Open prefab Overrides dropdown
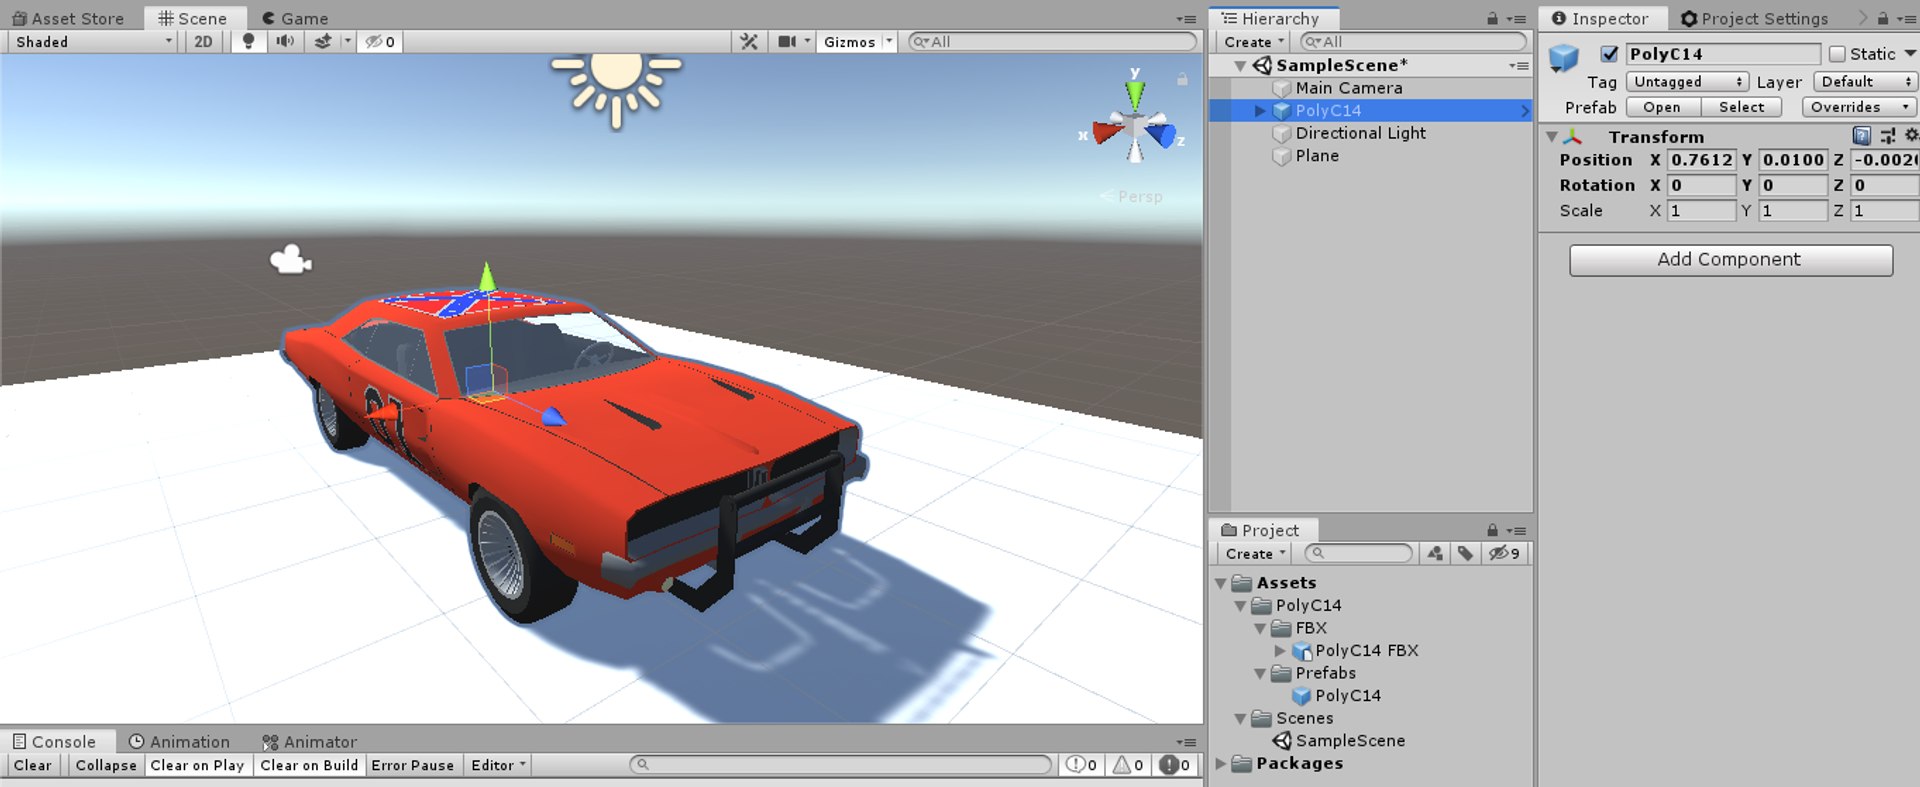The image size is (1920, 787). coord(1859,107)
